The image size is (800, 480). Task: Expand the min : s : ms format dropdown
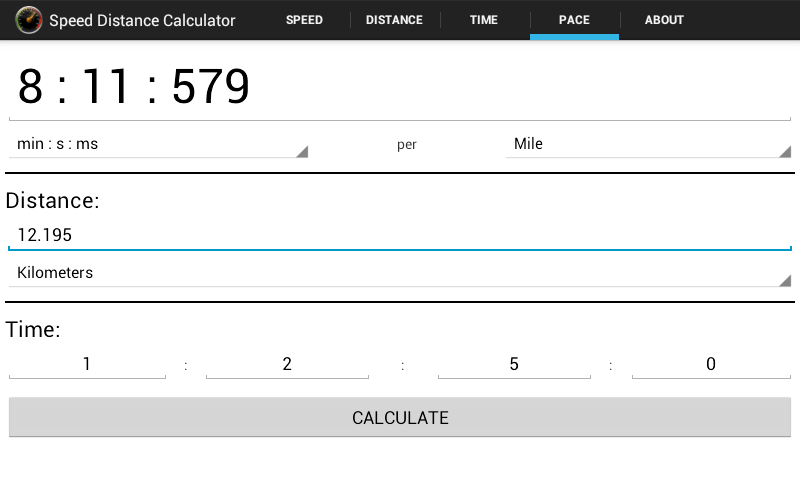click(158, 144)
